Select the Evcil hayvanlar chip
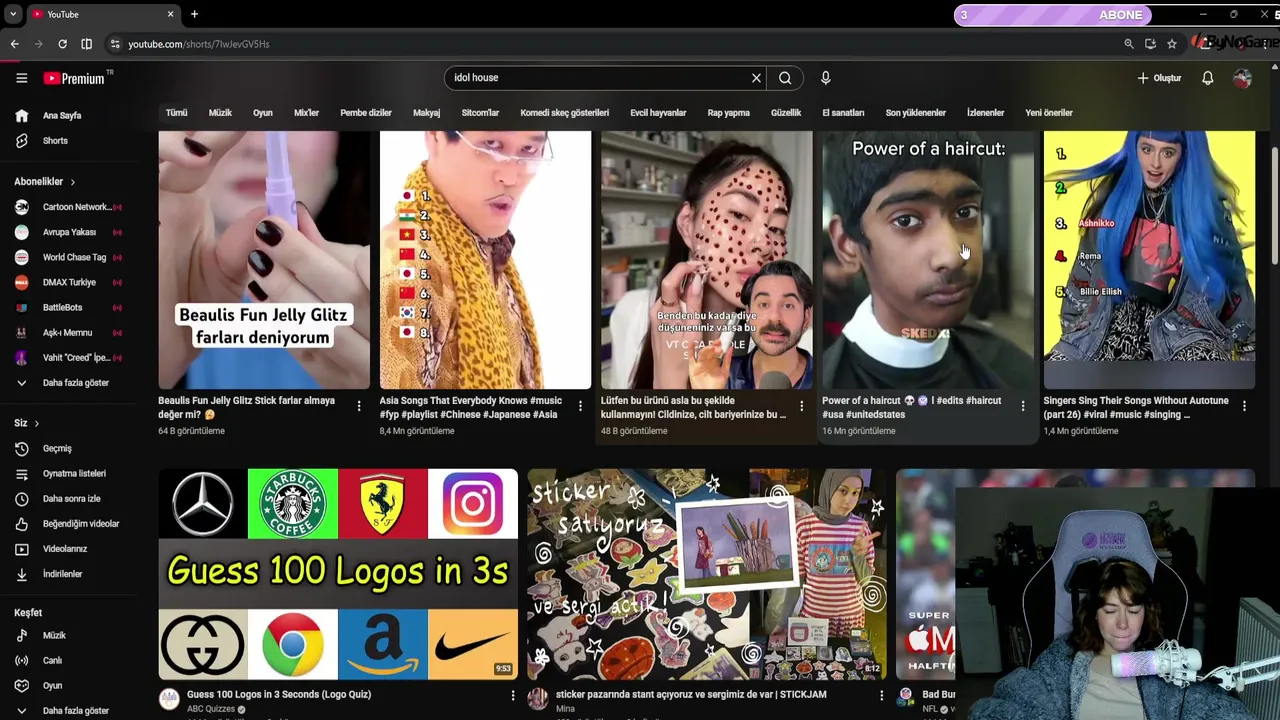The image size is (1280, 720). 658,113
